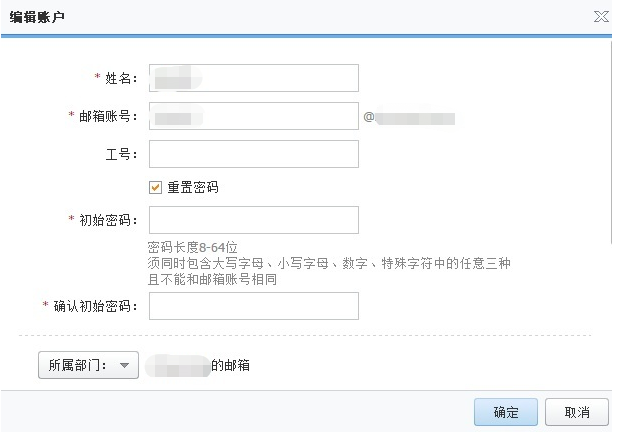This screenshot has height=439, width=618.
Task: Click the 初始密码 password field
Action: click(x=253, y=220)
